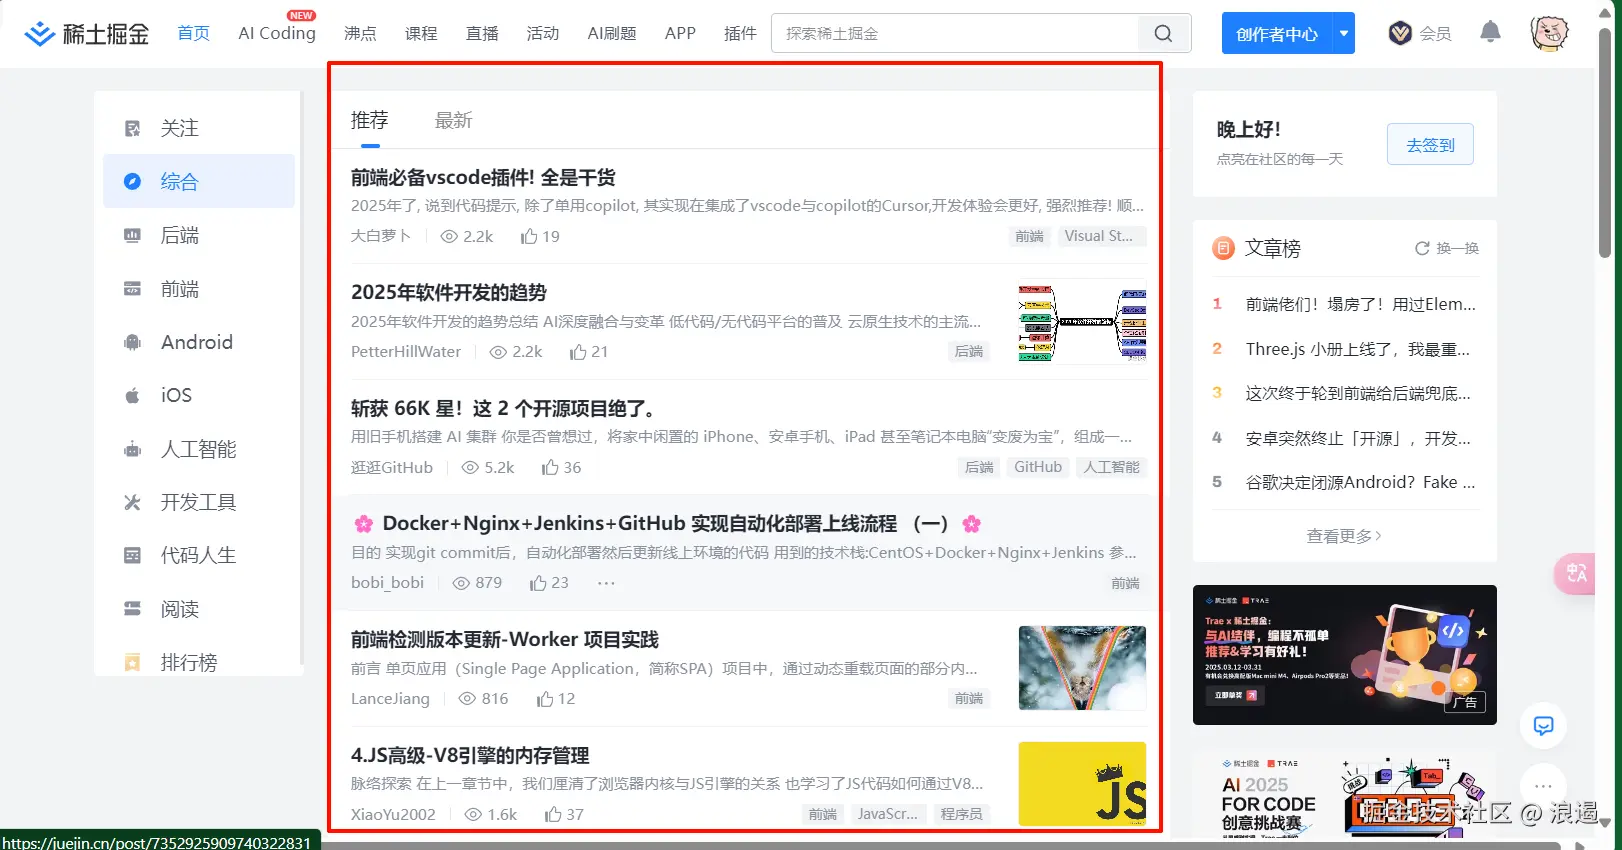Viewport: 1622px width, 850px height.
Task: Open article 前端检测版本更新-Worker 项目实践
Action: point(505,639)
